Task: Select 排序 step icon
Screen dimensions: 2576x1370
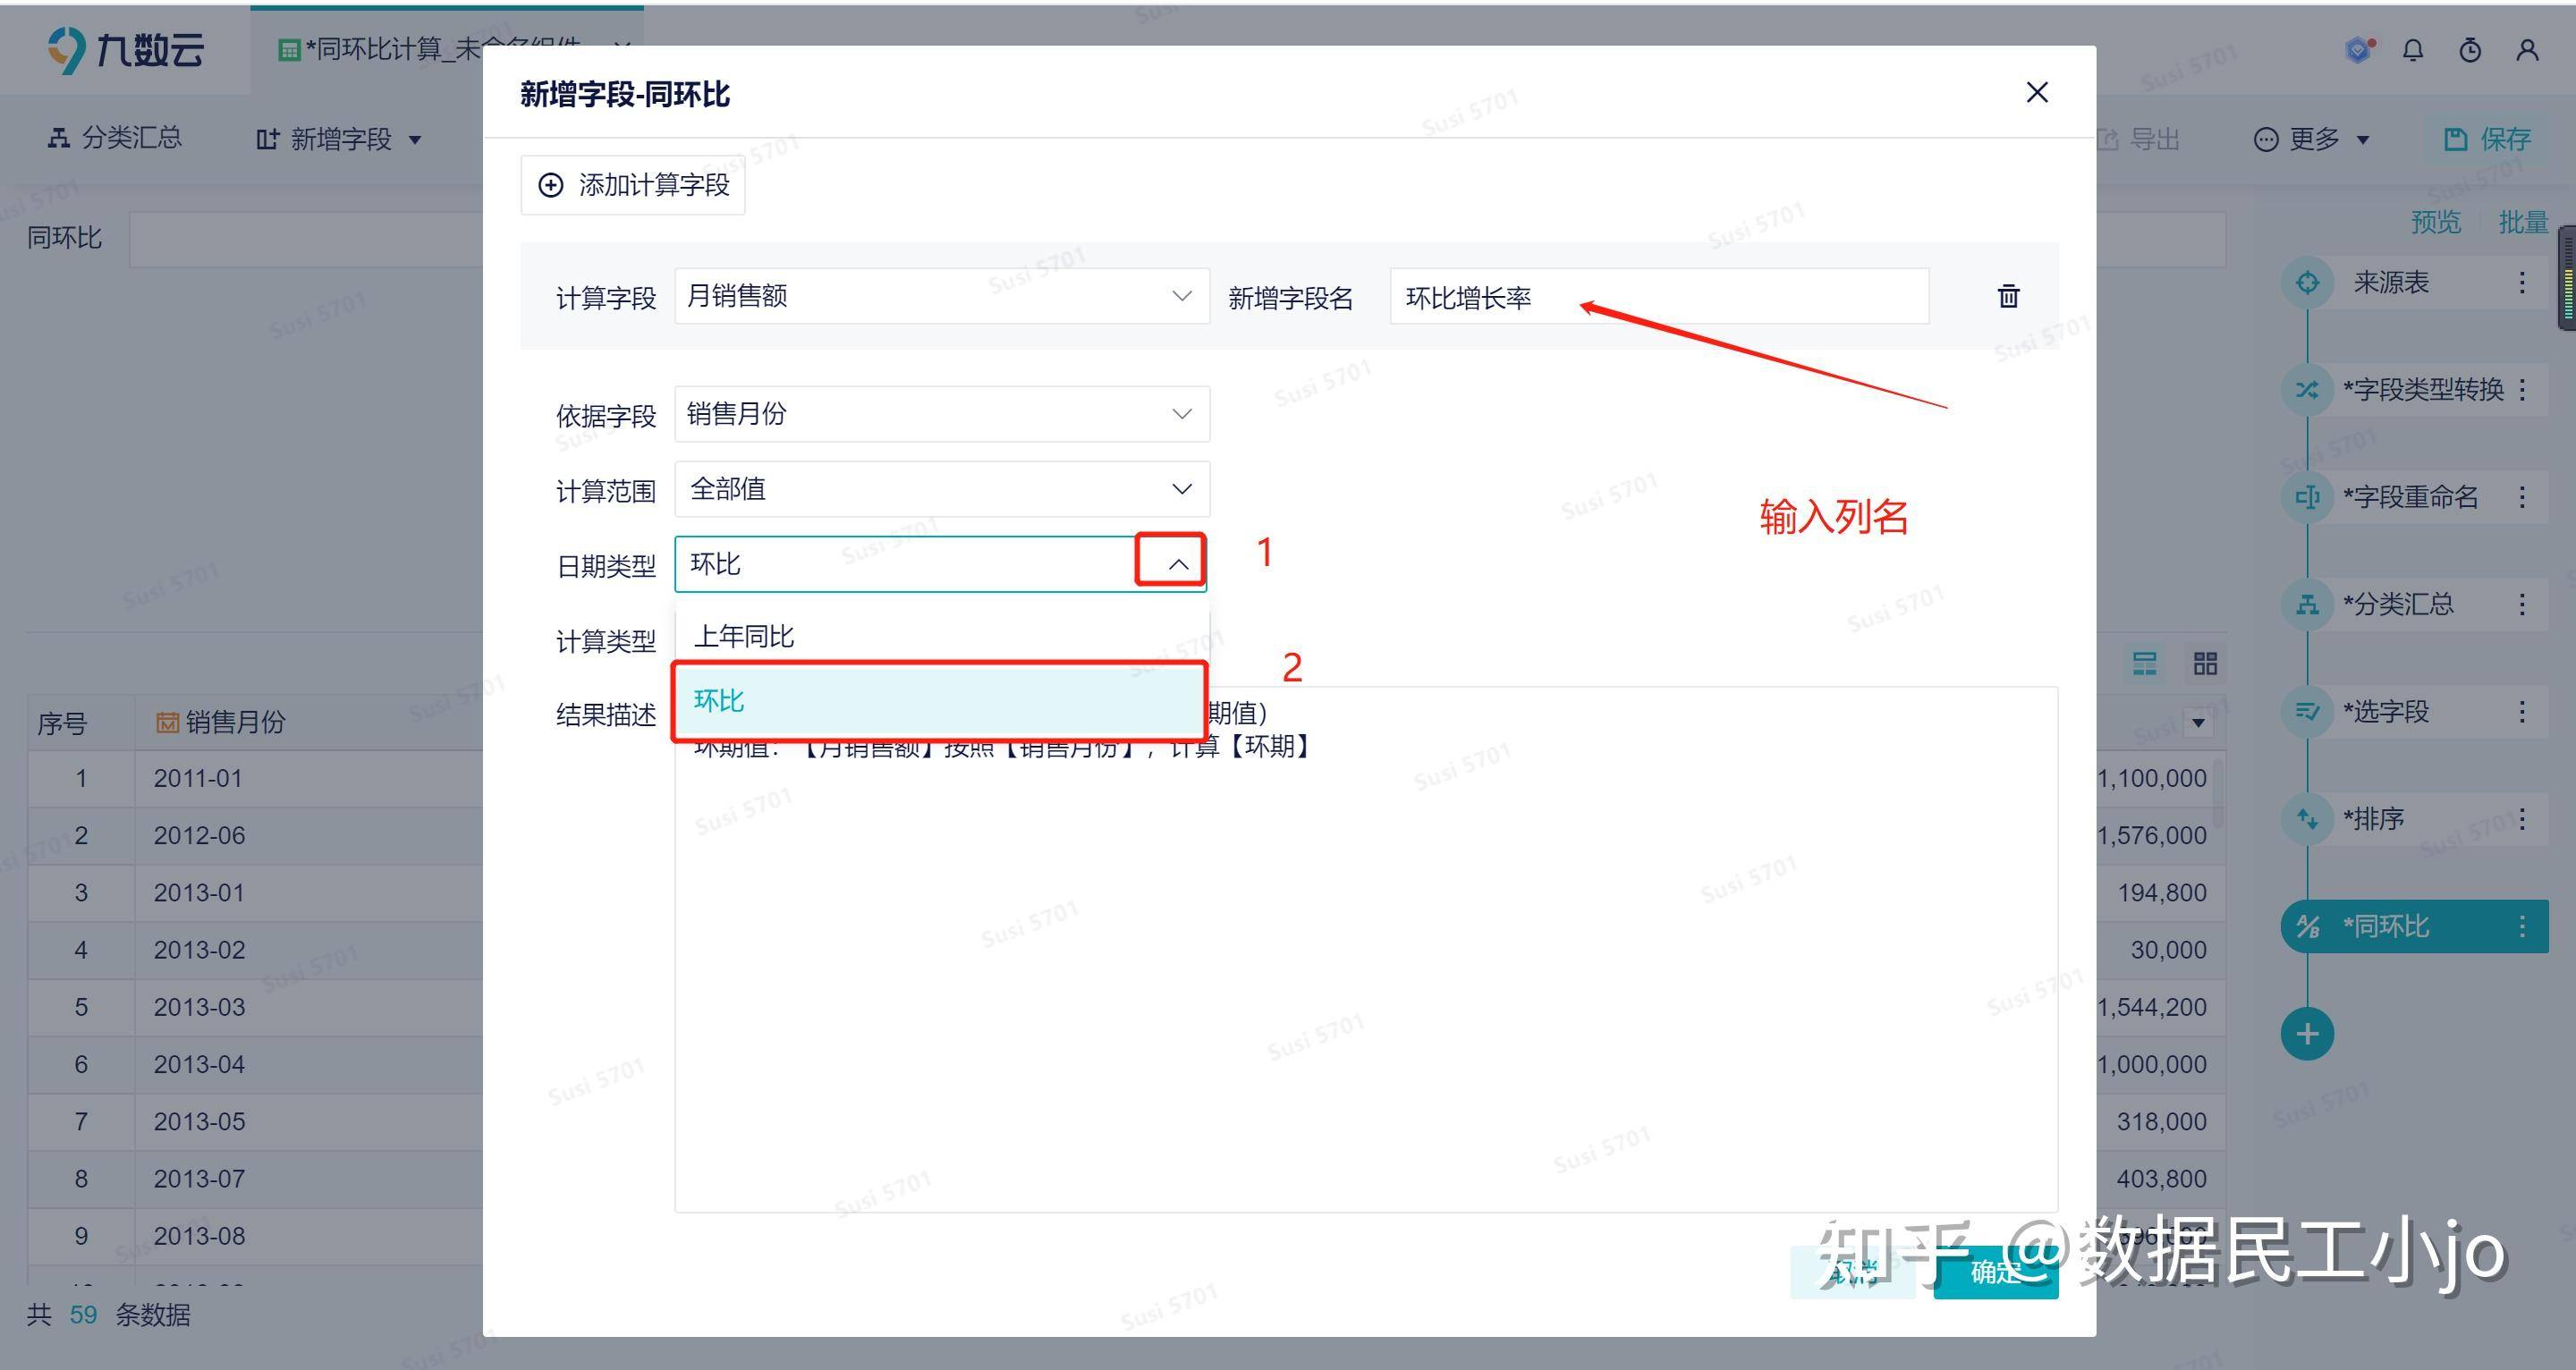Action: [x=2307, y=819]
